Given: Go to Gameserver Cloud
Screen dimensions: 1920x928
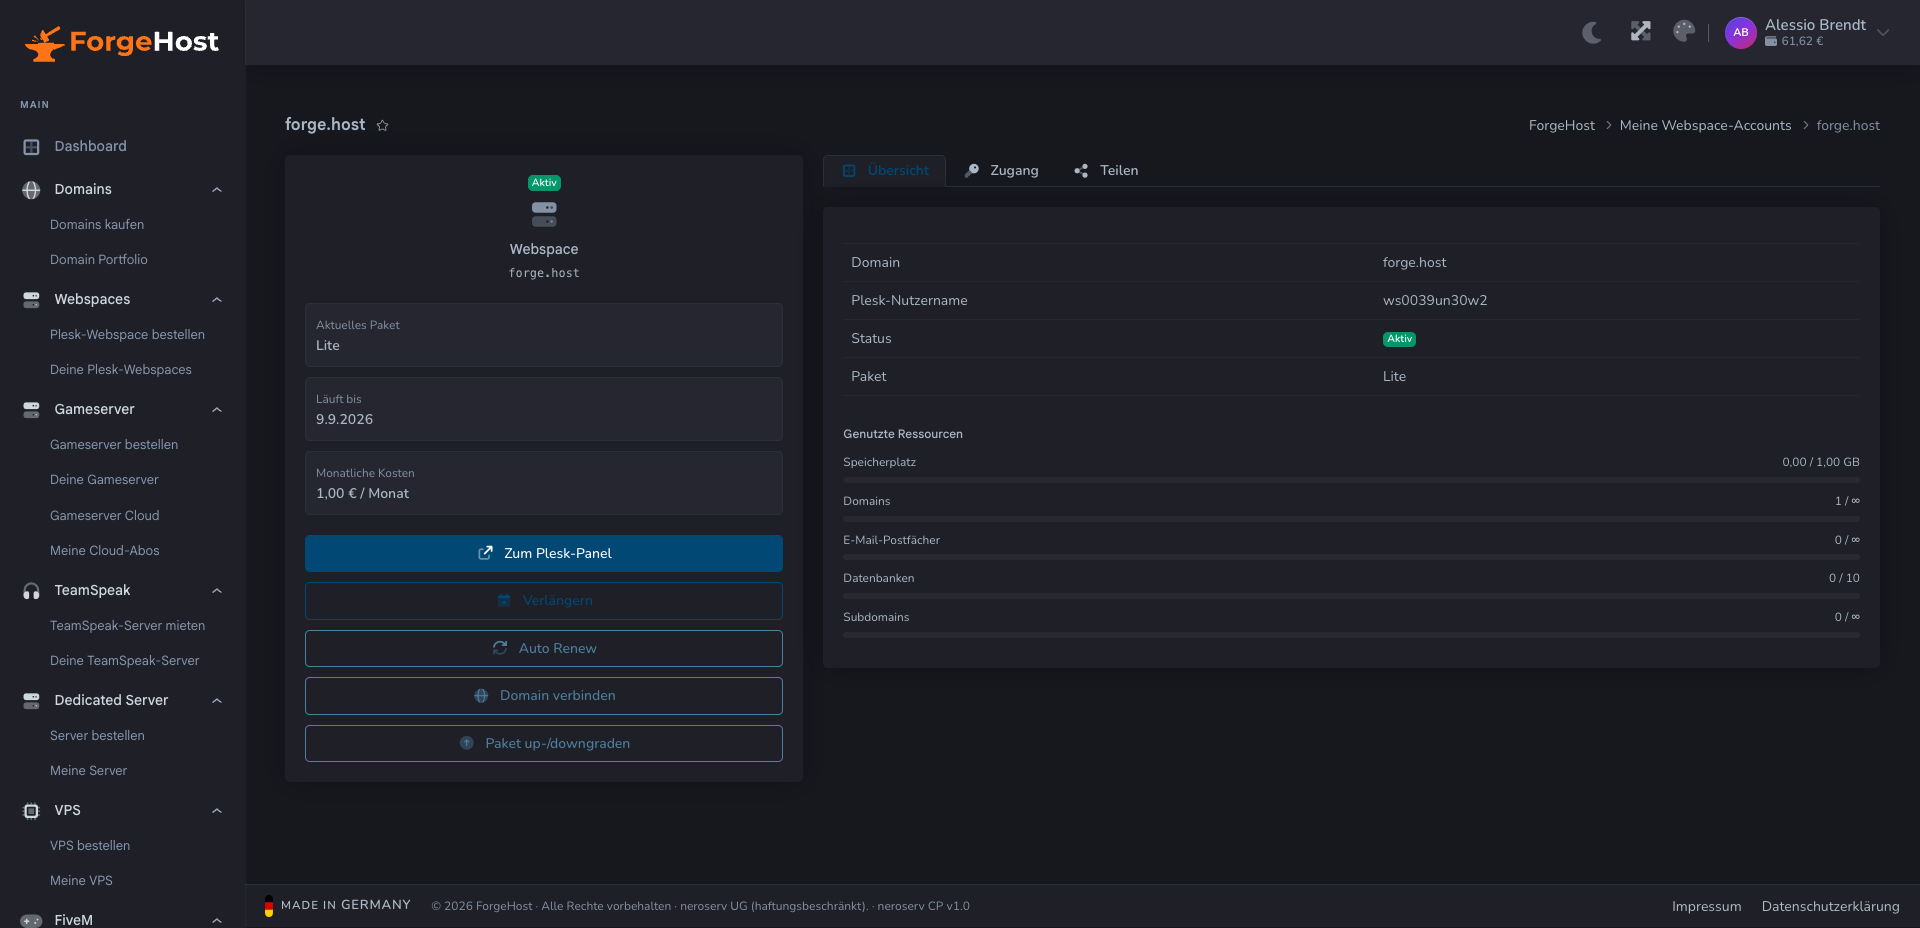Looking at the screenshot, I should 105,516.
